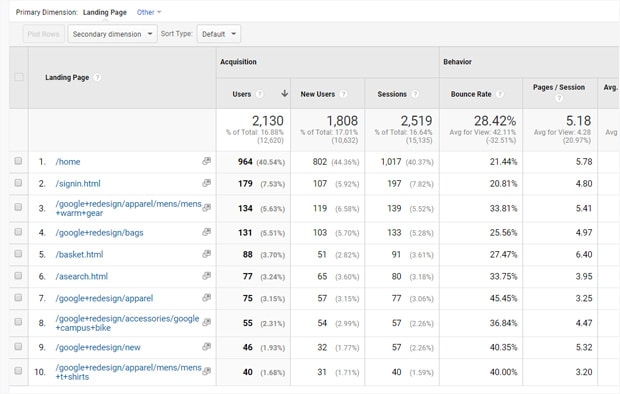This screenshot has height=394, width=620.
Task: Click the Behavior group header
Action: pos(457,62)
